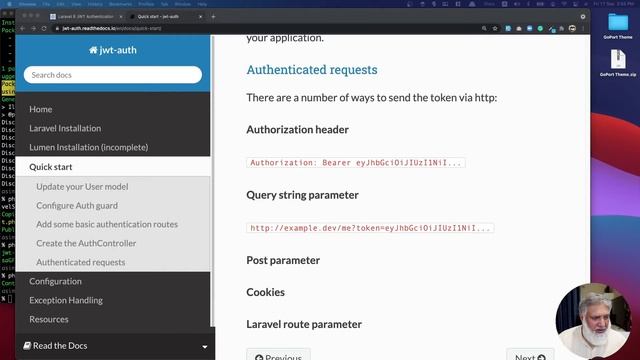This screenshot has width=640, height=360.
Task: Click the Post parameter subheading
Action: (283, 260)
